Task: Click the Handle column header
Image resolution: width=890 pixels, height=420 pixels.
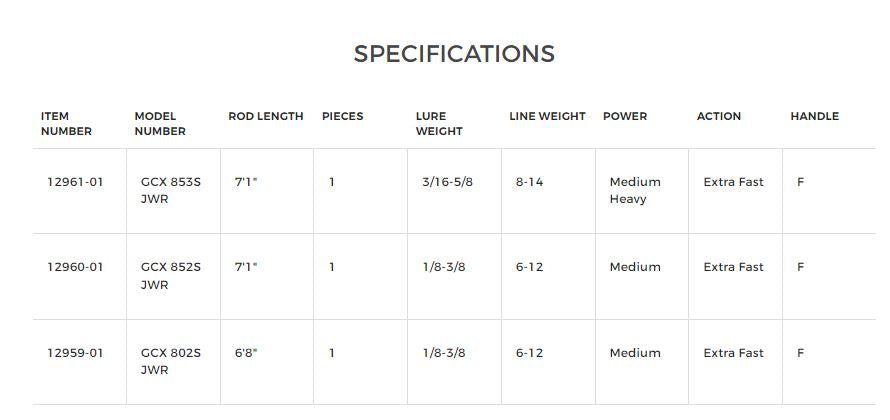Action: click(814, 116)
